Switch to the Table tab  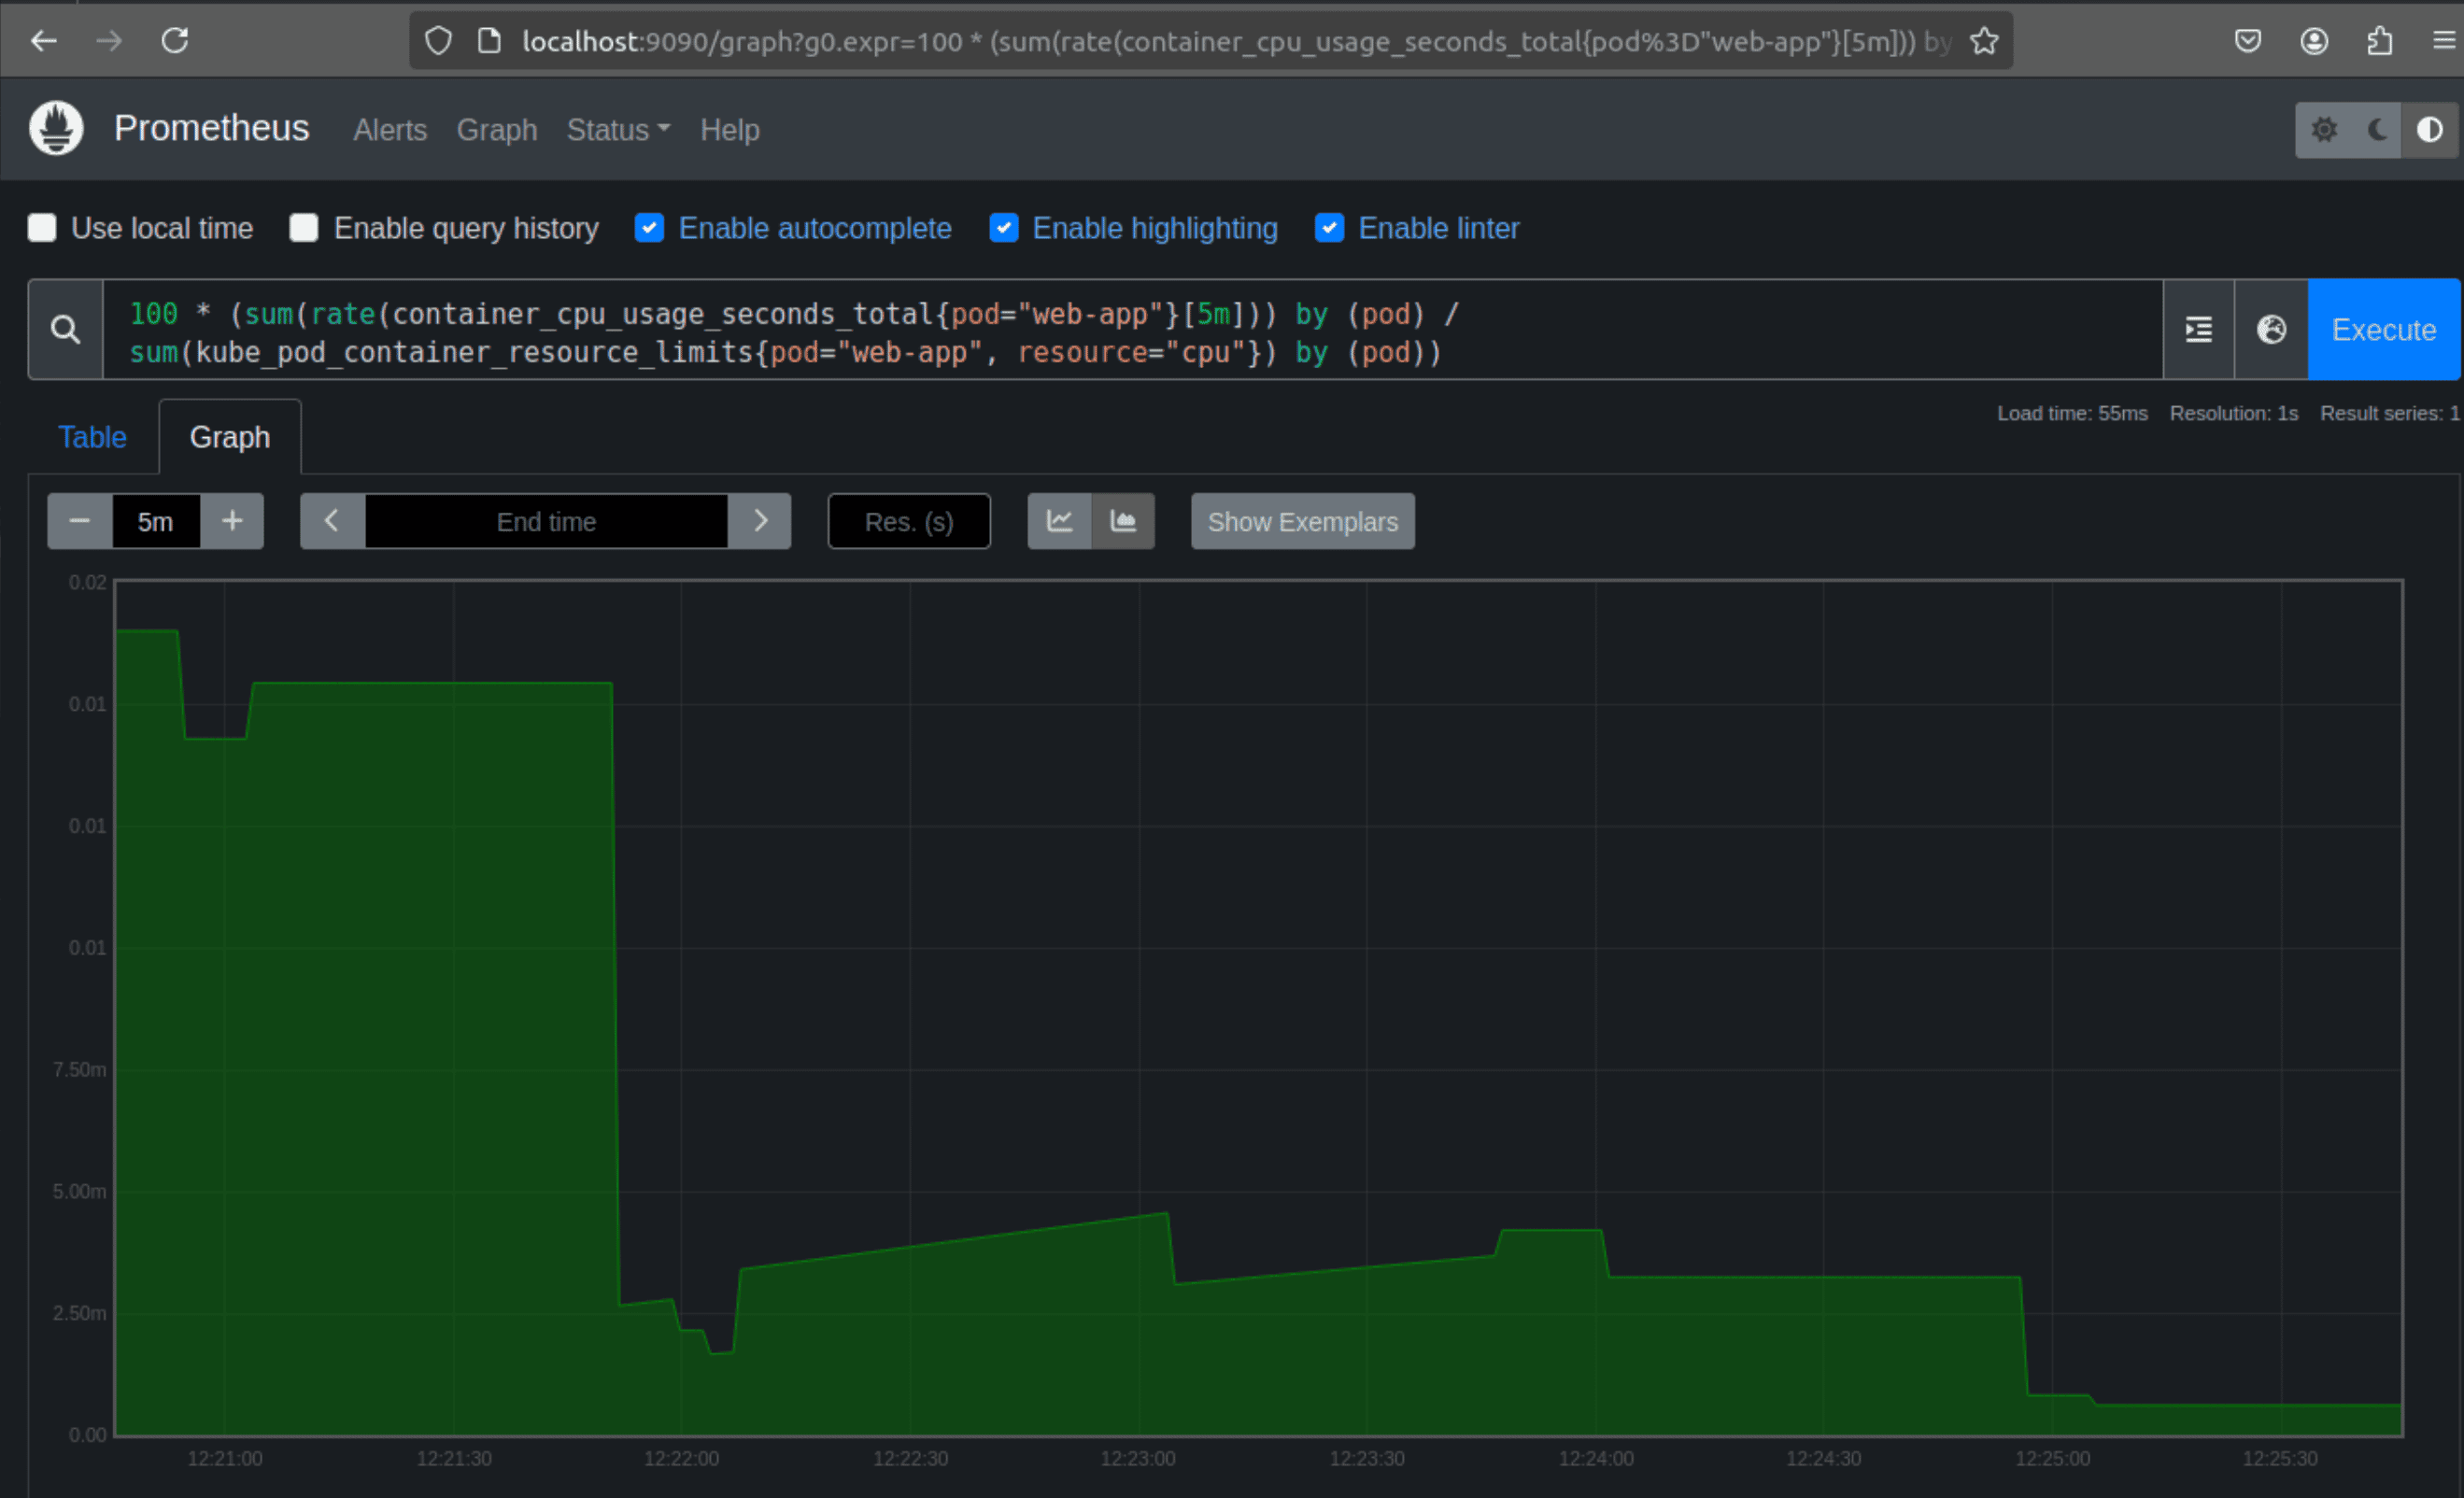tap(92, 437)
